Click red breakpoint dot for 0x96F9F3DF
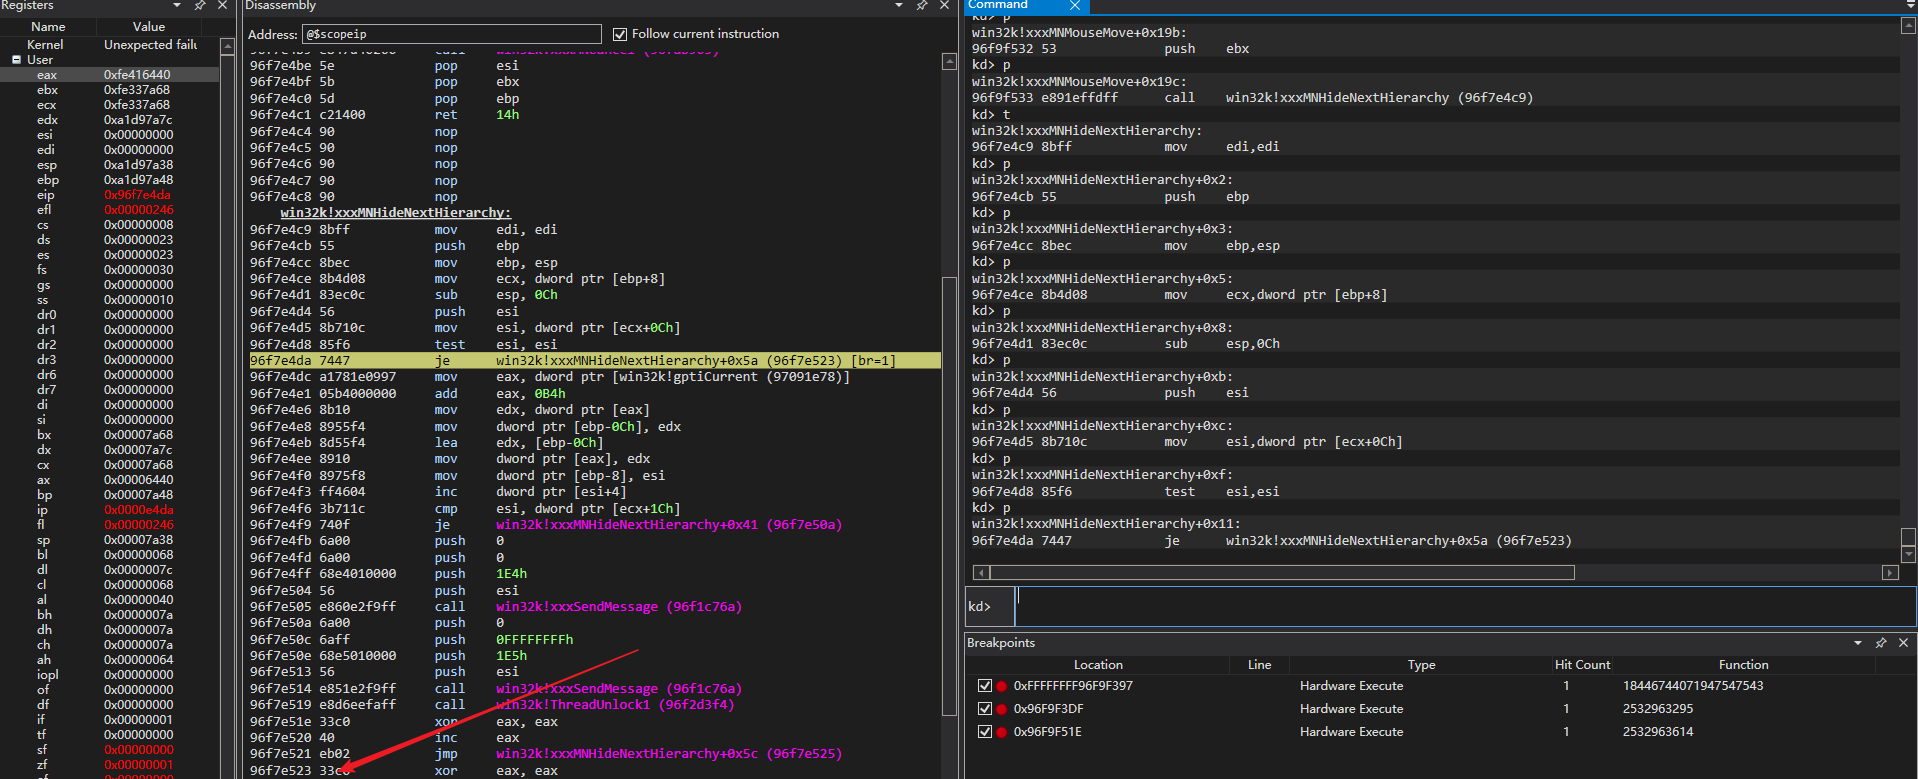Screen dimensions: 1918x779 pos(1001,709)
